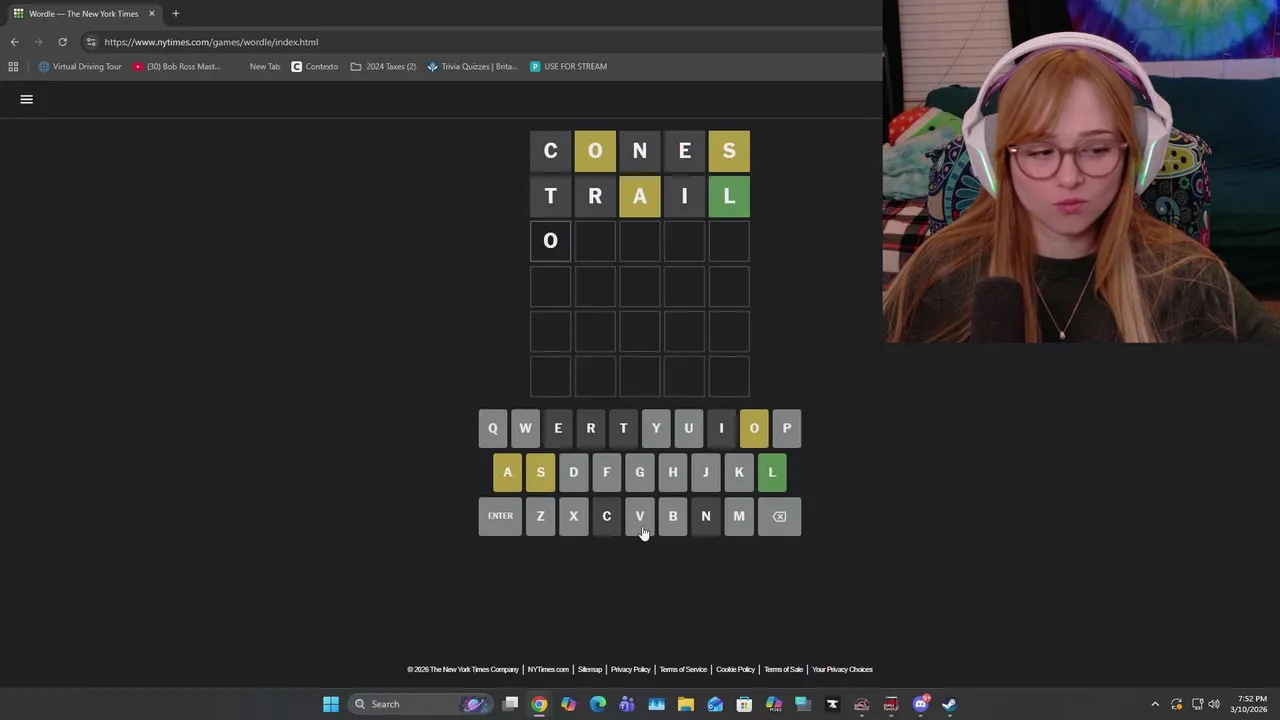The height and width of the screenshot is (720, 1280).
Task: Reload the Wordle page
Action: click(x=62, y=42)
